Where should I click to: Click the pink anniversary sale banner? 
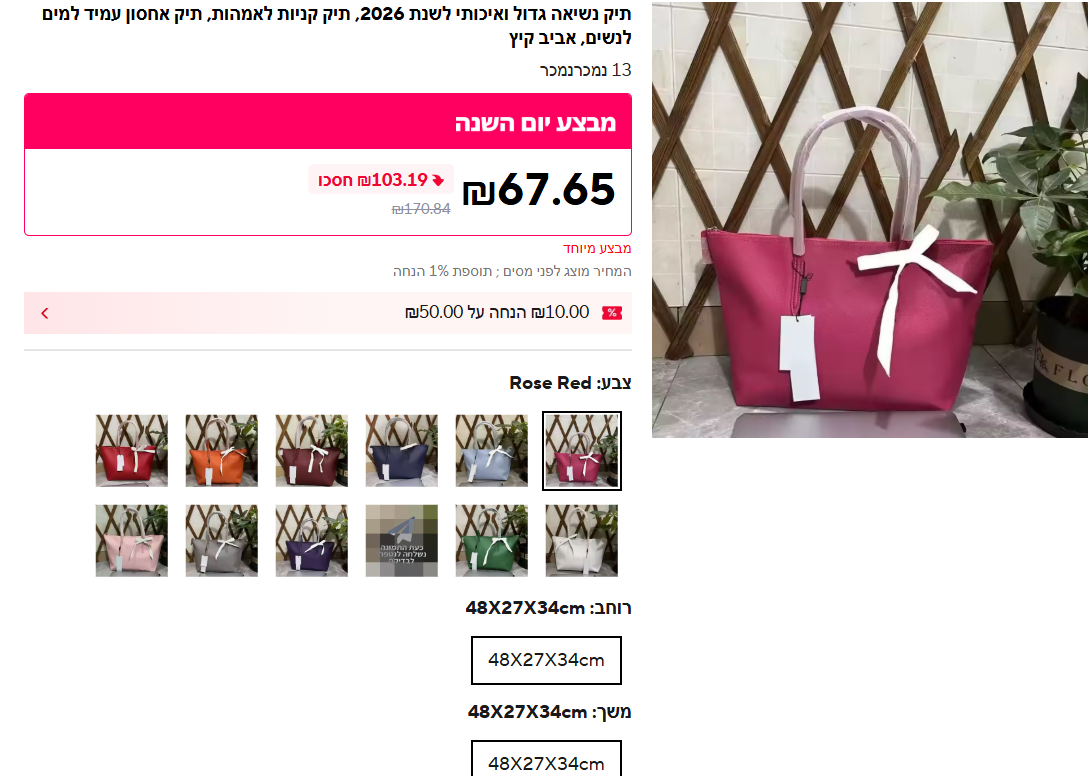pos(328,121)
